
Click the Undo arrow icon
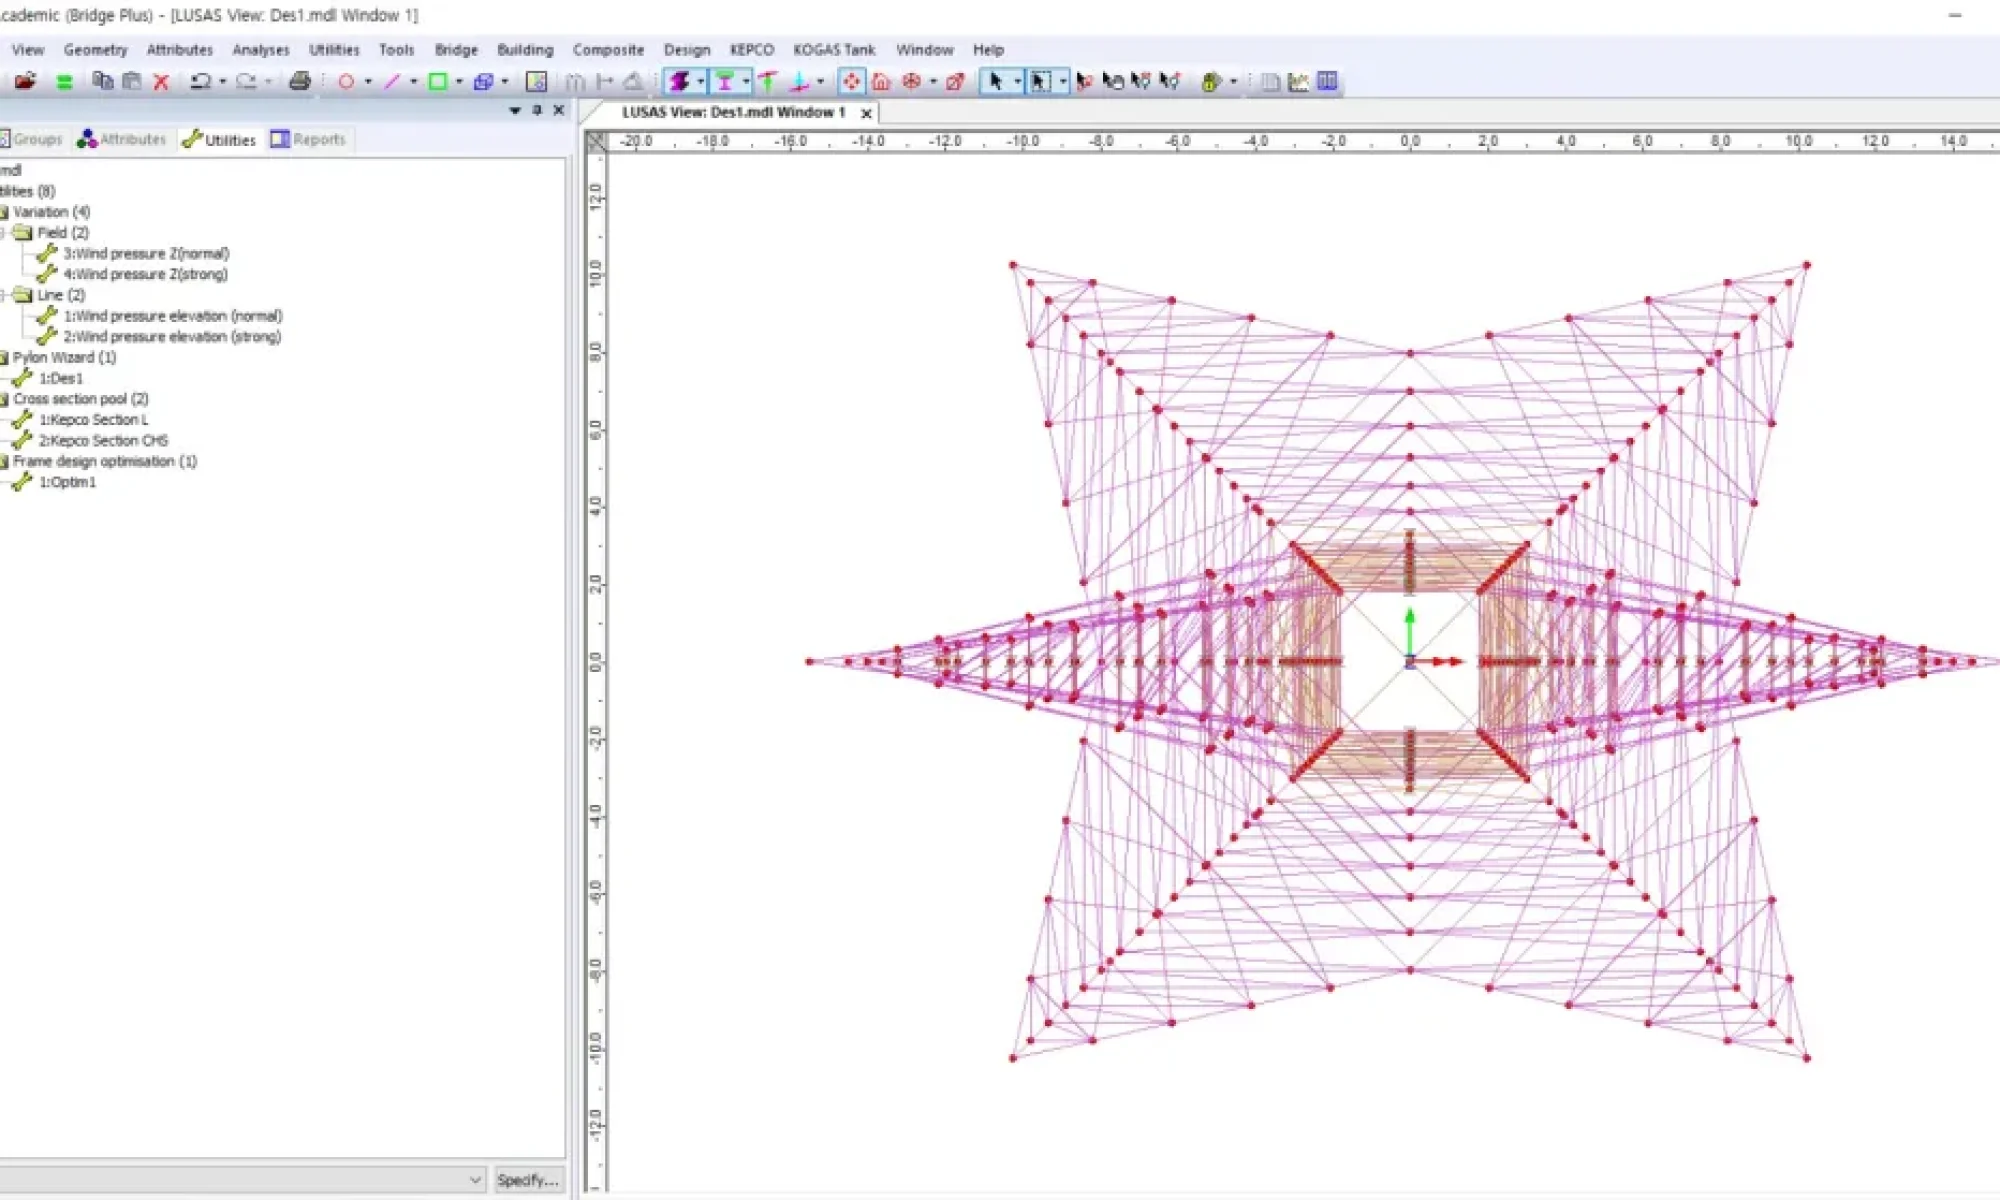click(200, 82)
